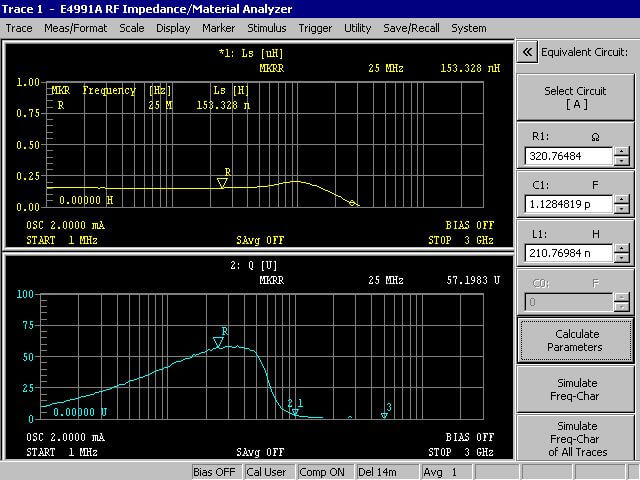Increase R1 value with up arrow

tap(622, 151)
